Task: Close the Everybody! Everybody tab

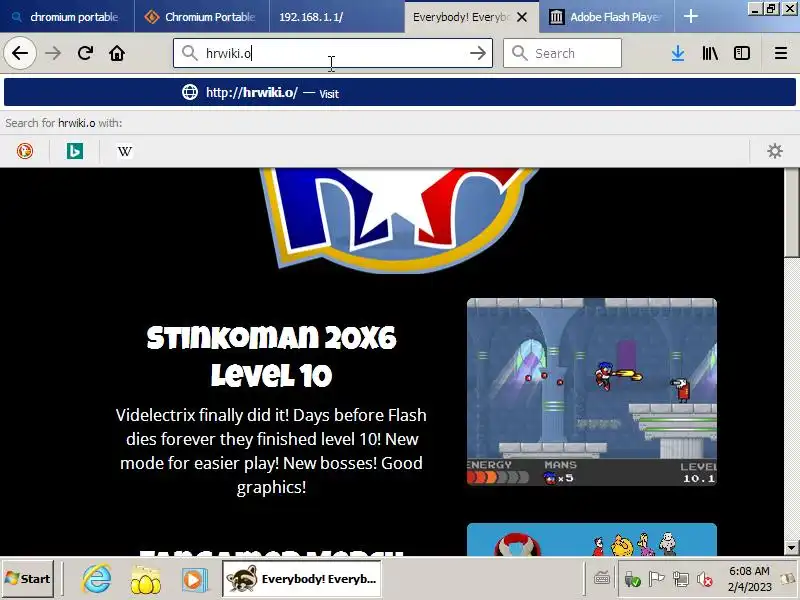Action: click(521, 17)
